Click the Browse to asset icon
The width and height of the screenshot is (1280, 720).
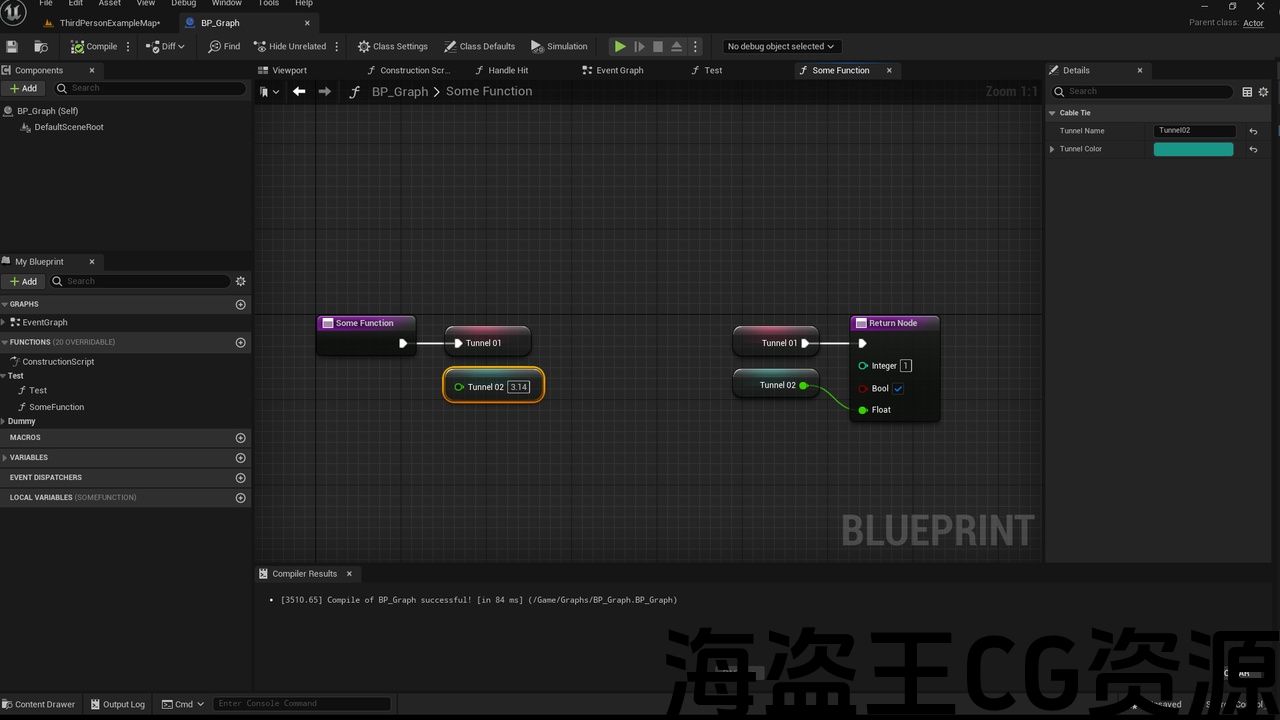(x=41, y=46)
